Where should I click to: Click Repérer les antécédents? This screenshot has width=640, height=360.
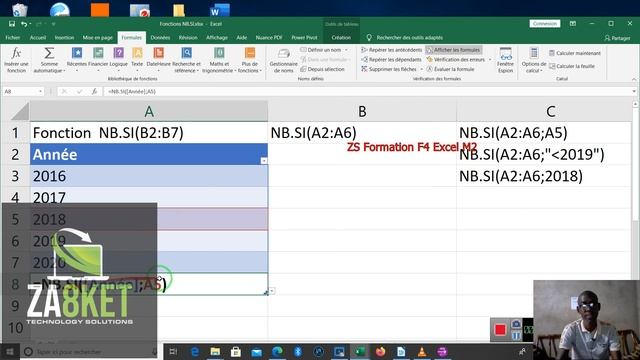[x=391, y=50]
